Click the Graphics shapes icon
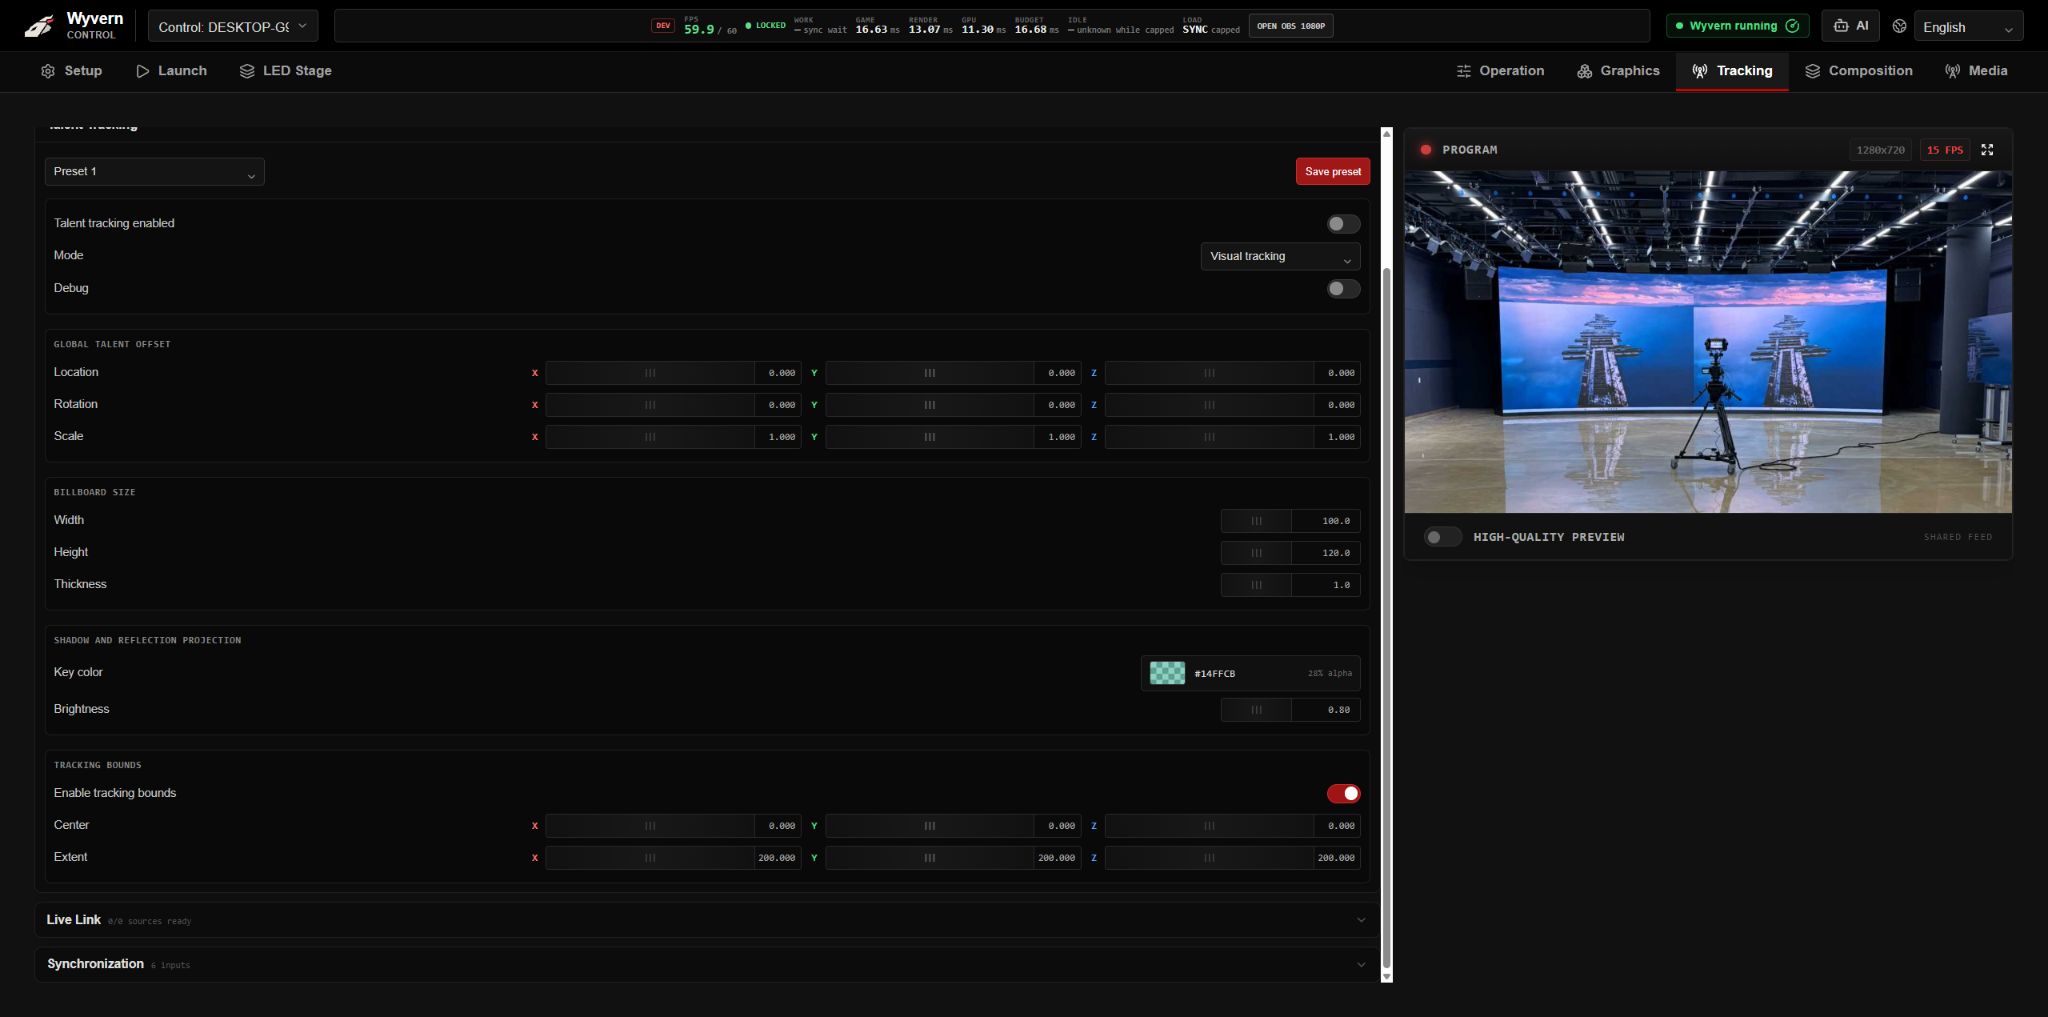2048x1017 pixels. click(1585, 71)
